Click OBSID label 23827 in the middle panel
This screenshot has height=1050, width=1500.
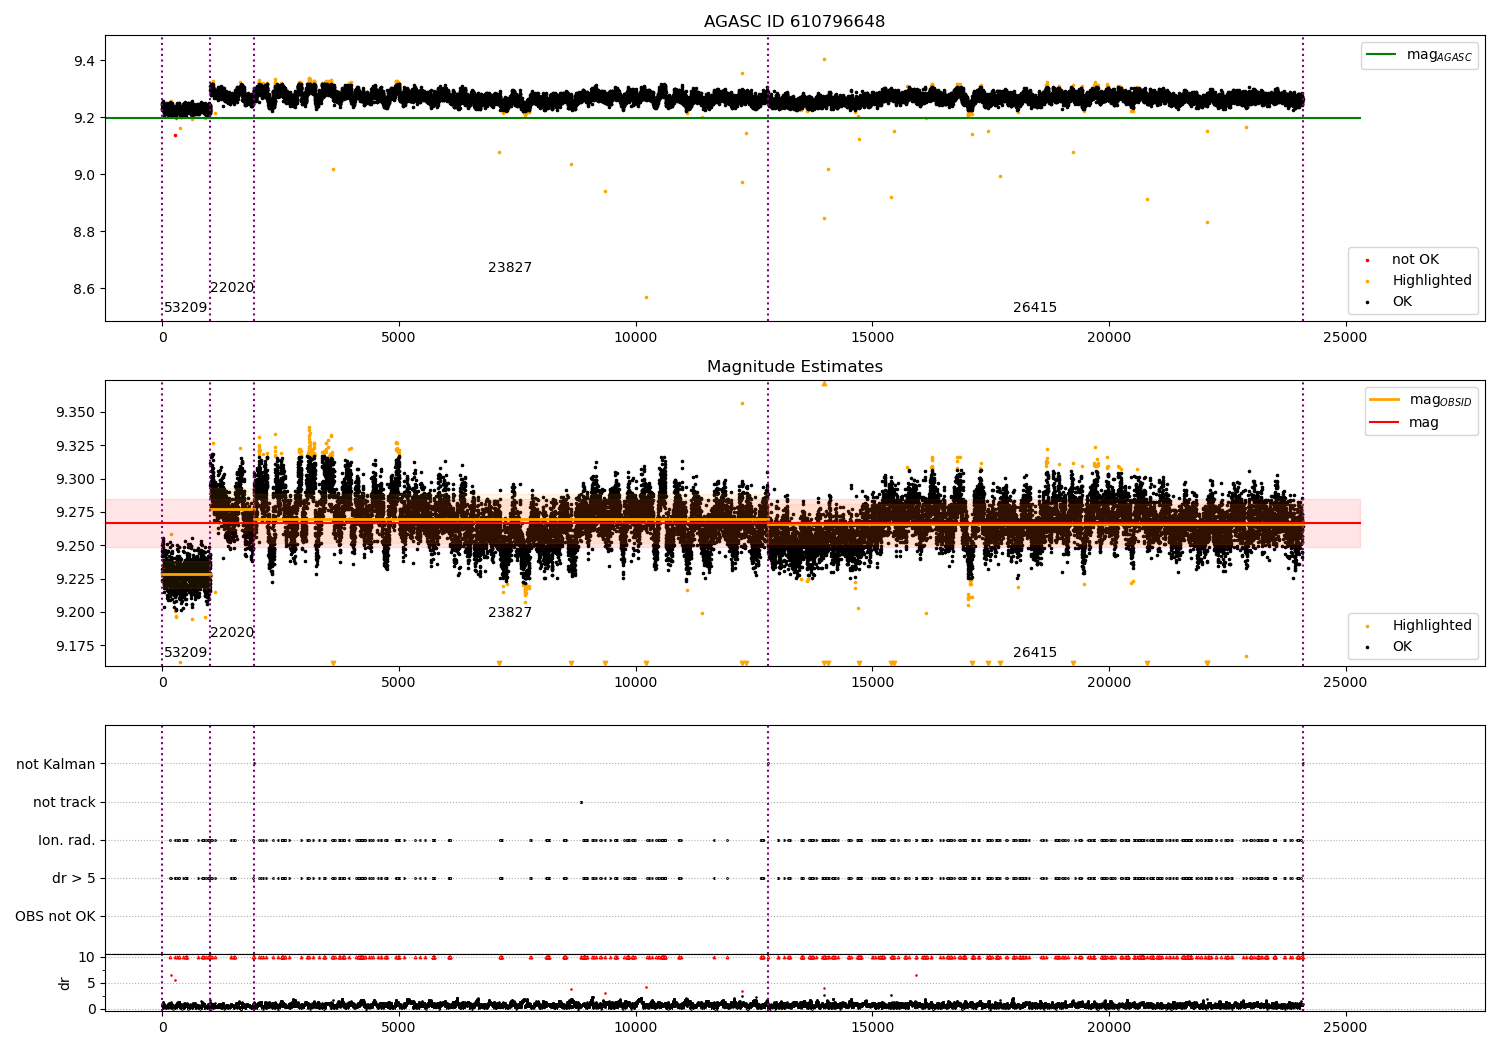coord(510,613)
